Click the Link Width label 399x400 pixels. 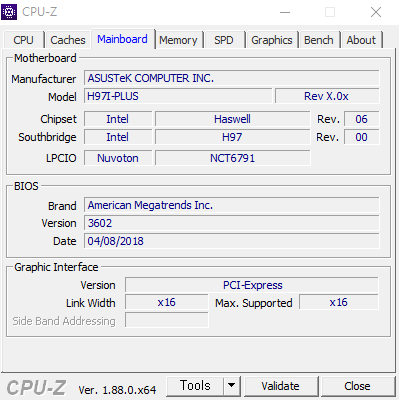tap(91, 303)
